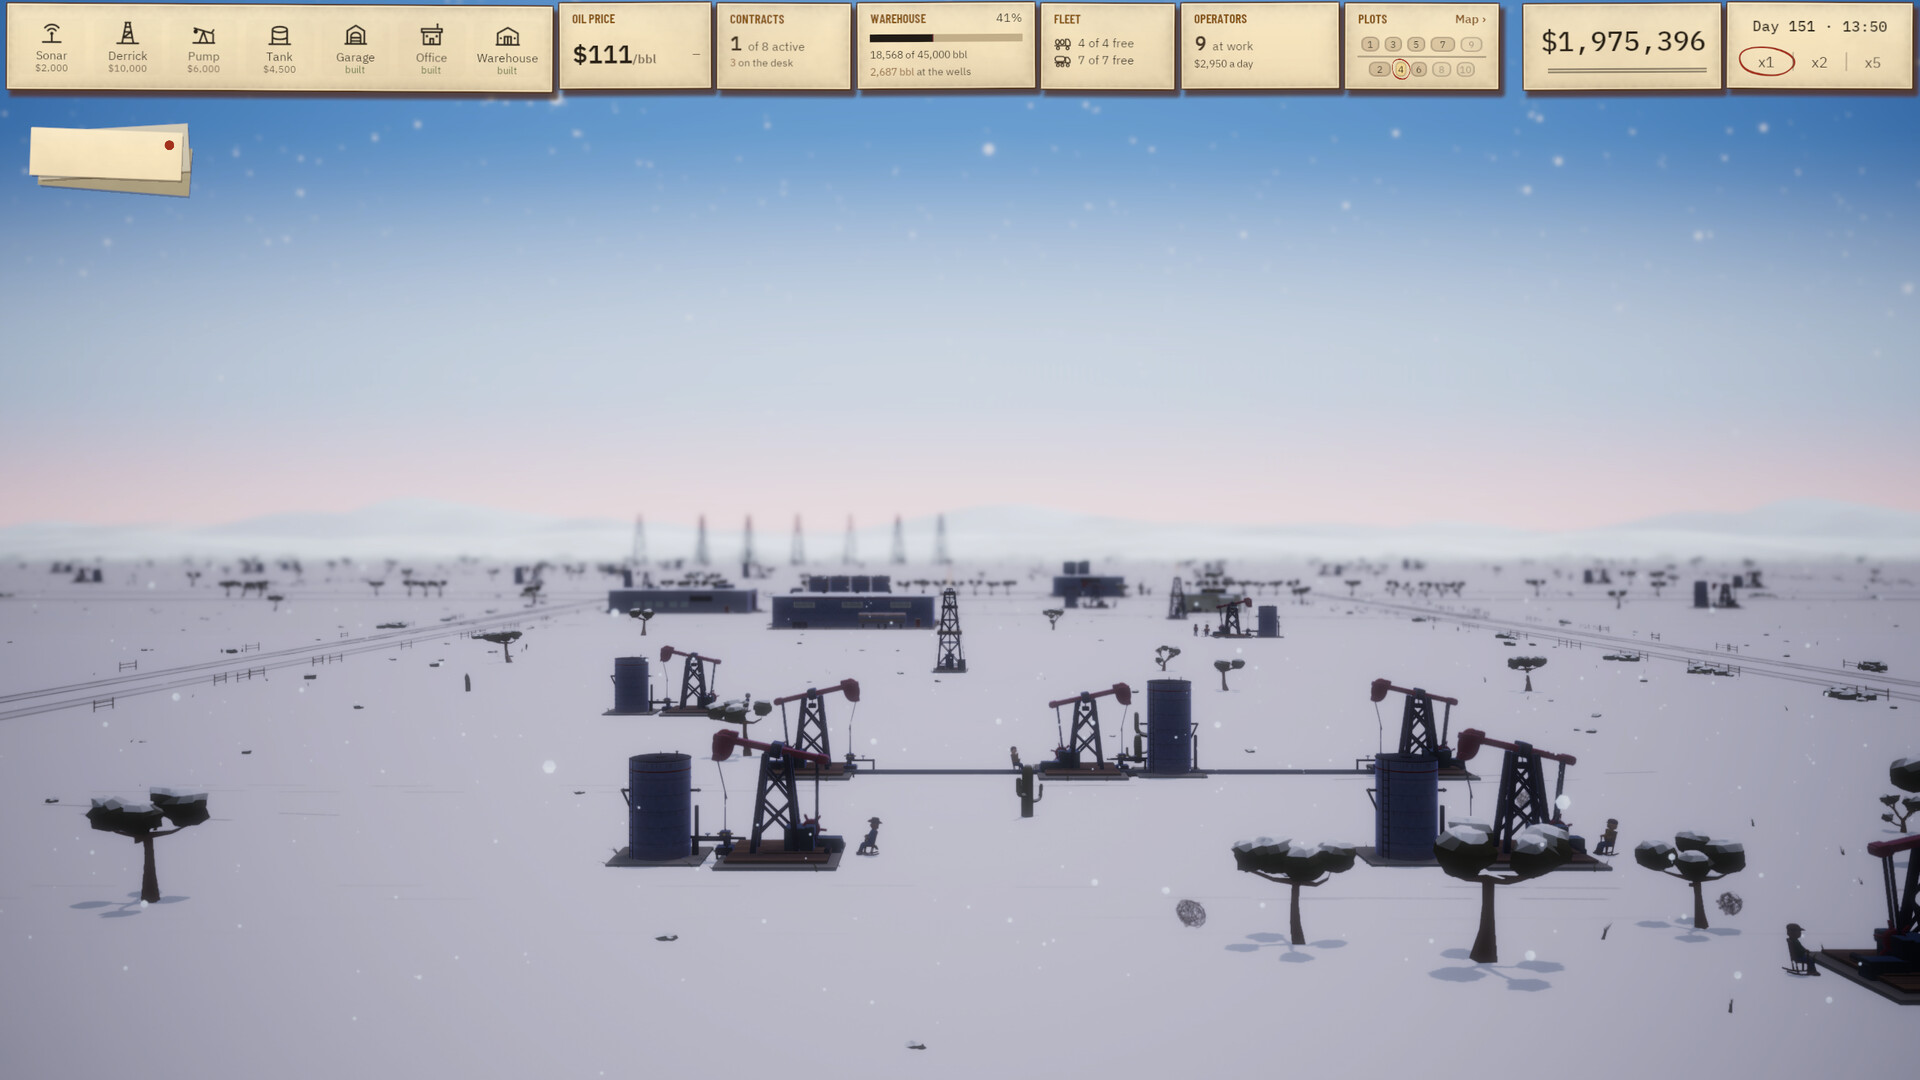Select the Derrick build tool
The width and height of the screenshot is (1920, 1080).
(x=128, y=48)
